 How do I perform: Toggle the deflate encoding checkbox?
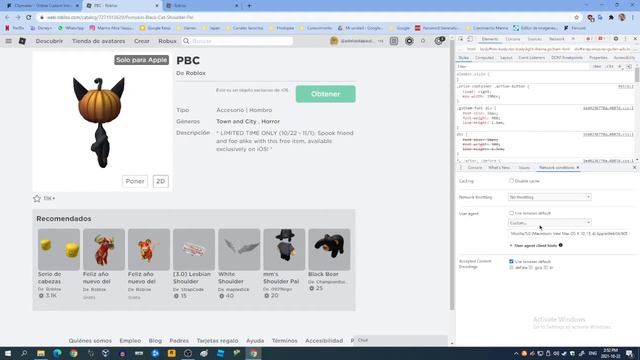tap(511, 268)
